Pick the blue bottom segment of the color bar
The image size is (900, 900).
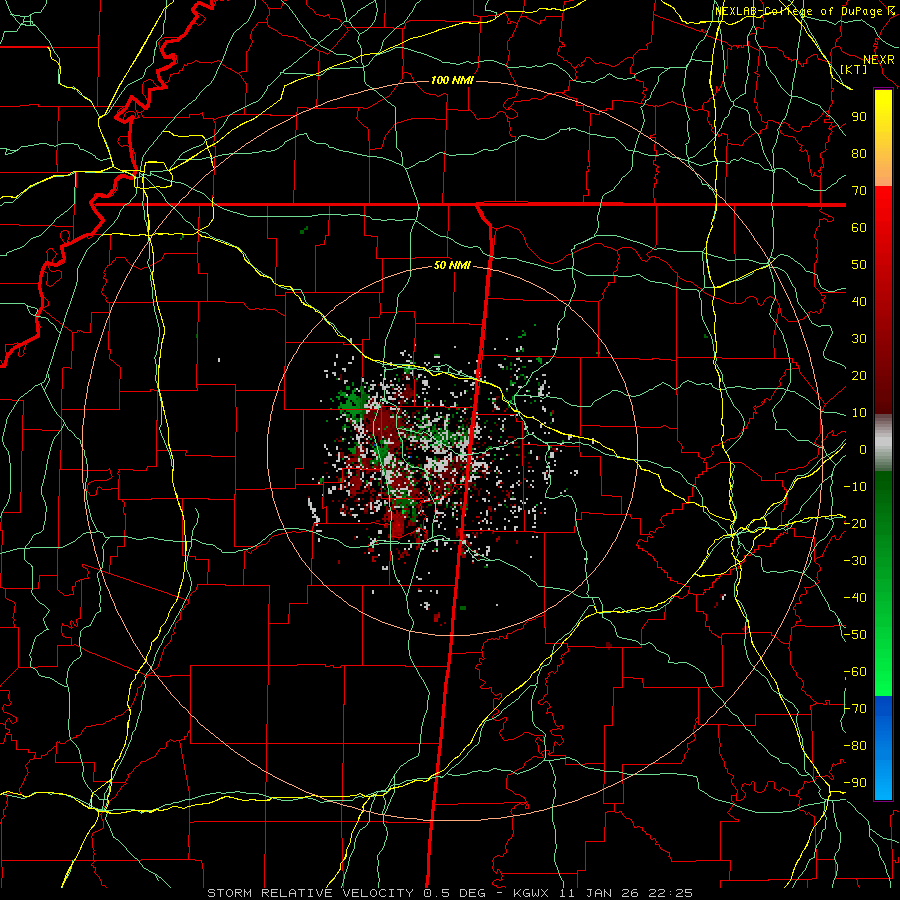pyautogui.click(x=883, y=748)
